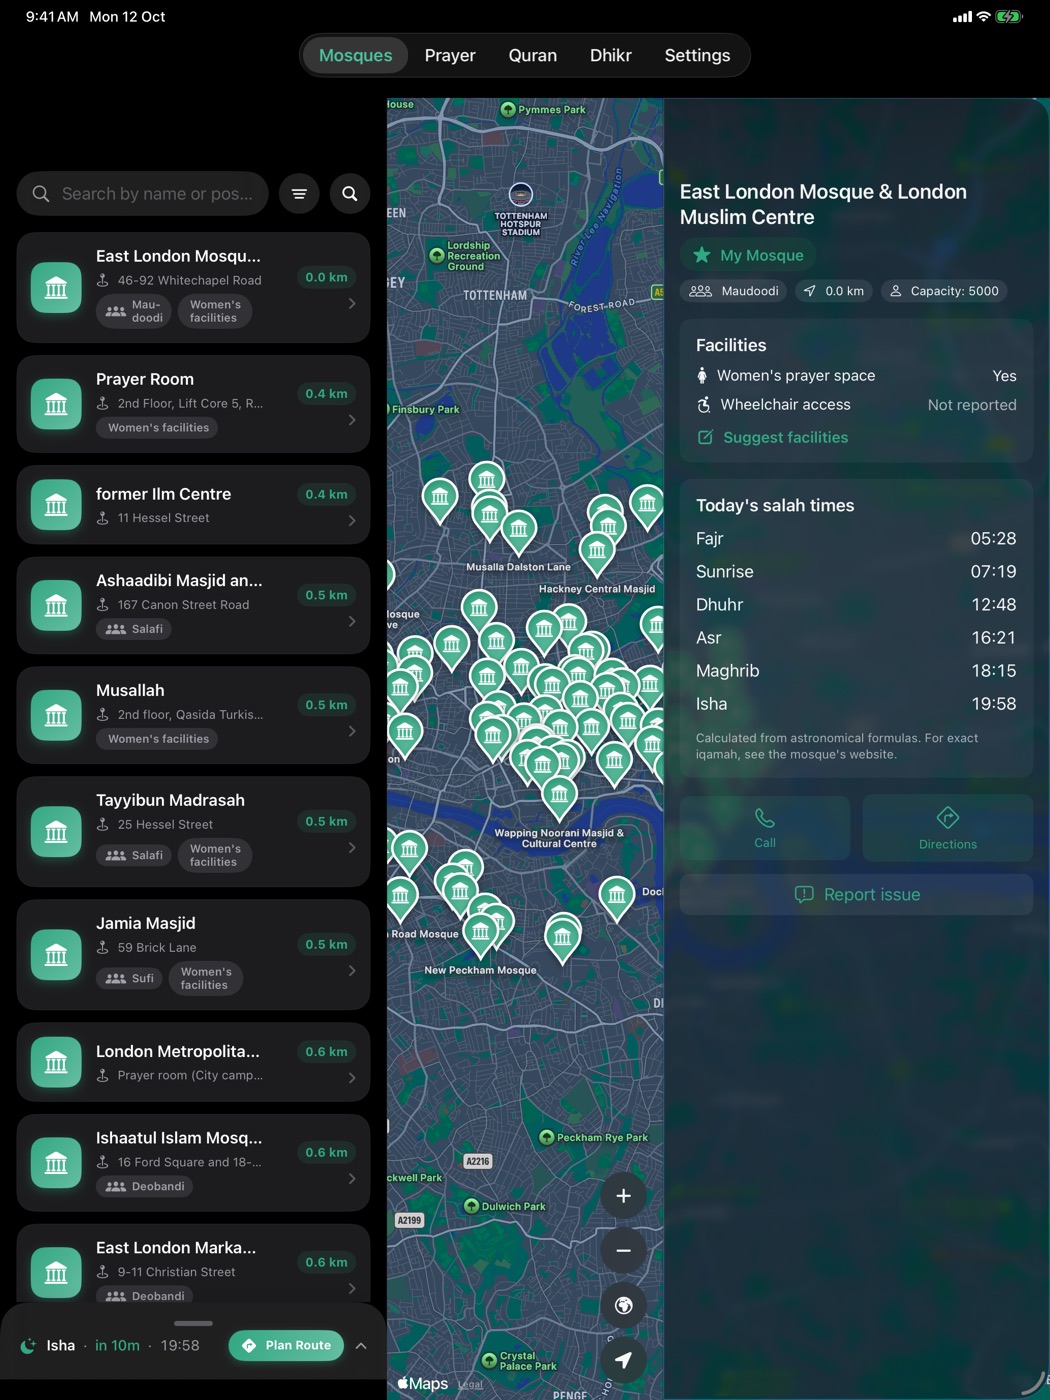Tap the 0.0 km distance chip in details
The height and width of the screenshot is (1400, 1050).
click(x=834, y=291)
